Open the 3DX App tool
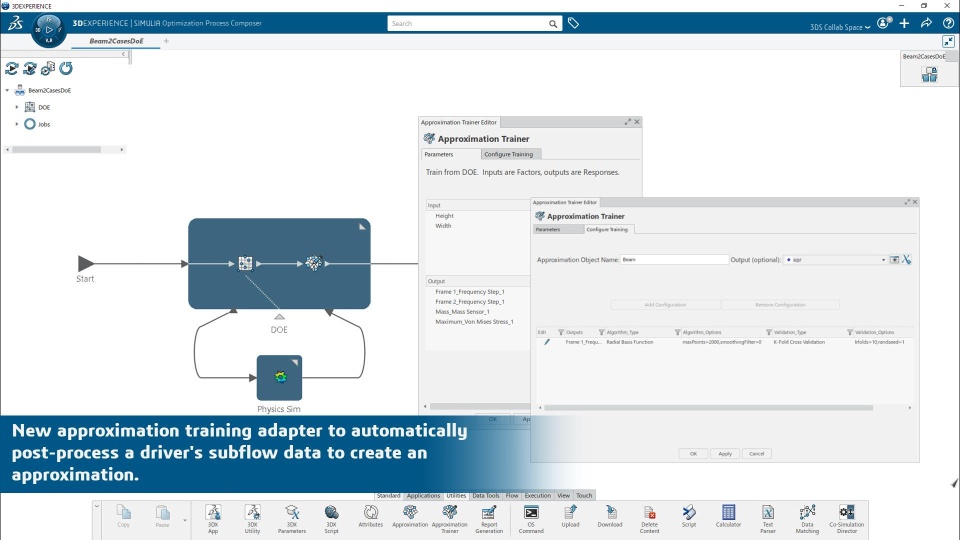This screenshot has width=960, height=540. click(x=212, y=518)
